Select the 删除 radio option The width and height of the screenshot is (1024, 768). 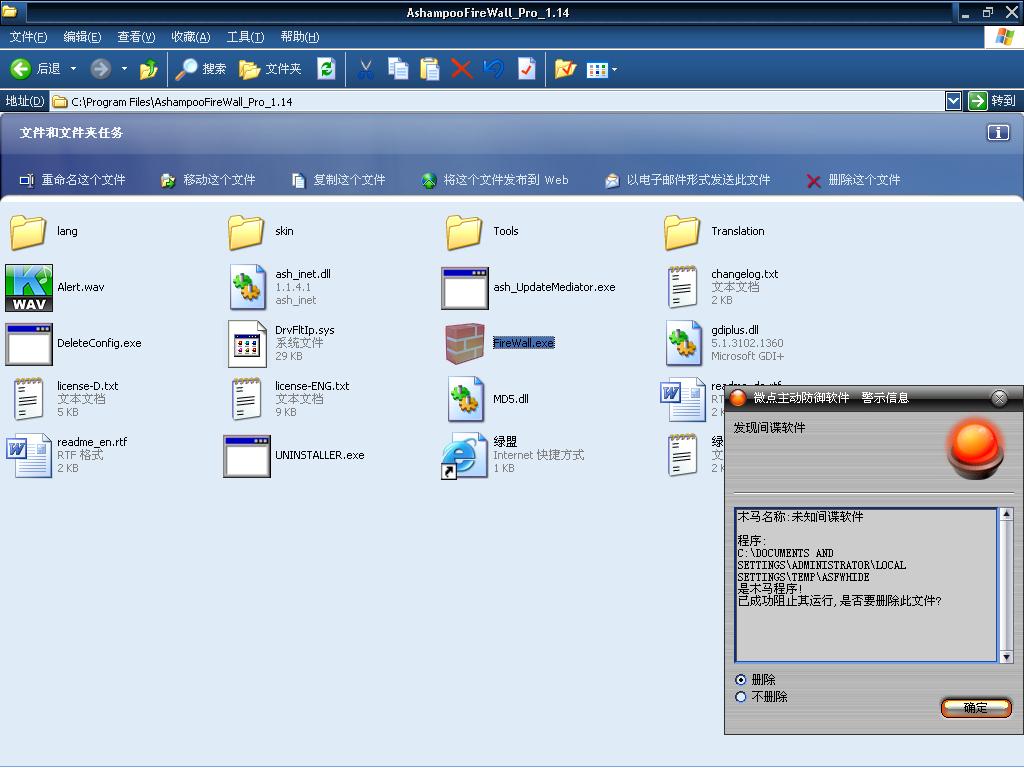pos(741,680)
